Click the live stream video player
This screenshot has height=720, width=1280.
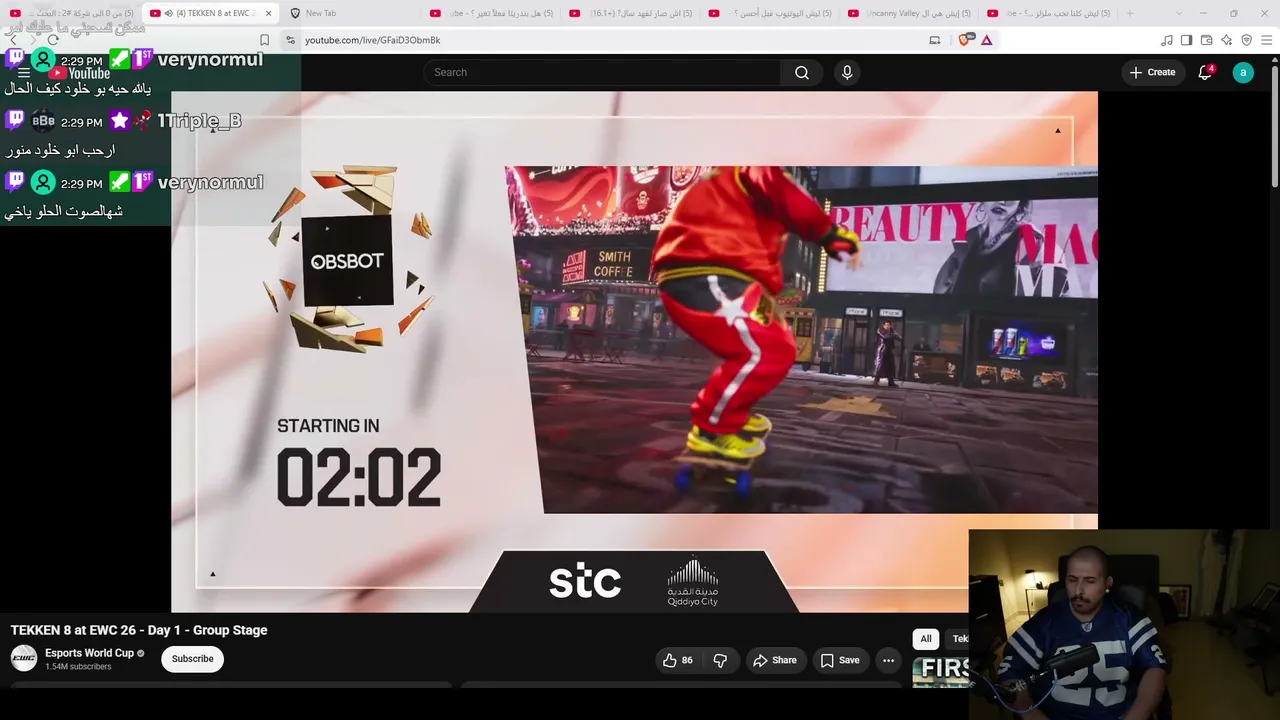[634, 352]
